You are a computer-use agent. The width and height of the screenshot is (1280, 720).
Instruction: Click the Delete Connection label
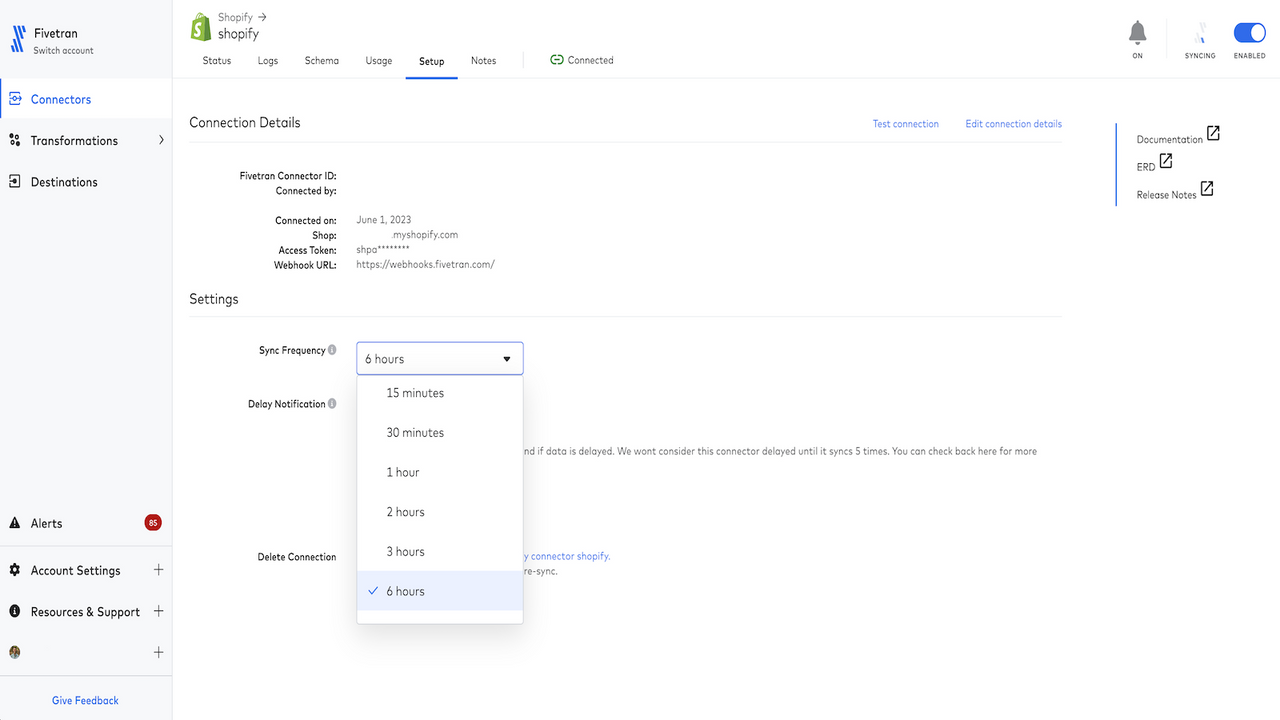pyautogui.click(x=297, y=557)
